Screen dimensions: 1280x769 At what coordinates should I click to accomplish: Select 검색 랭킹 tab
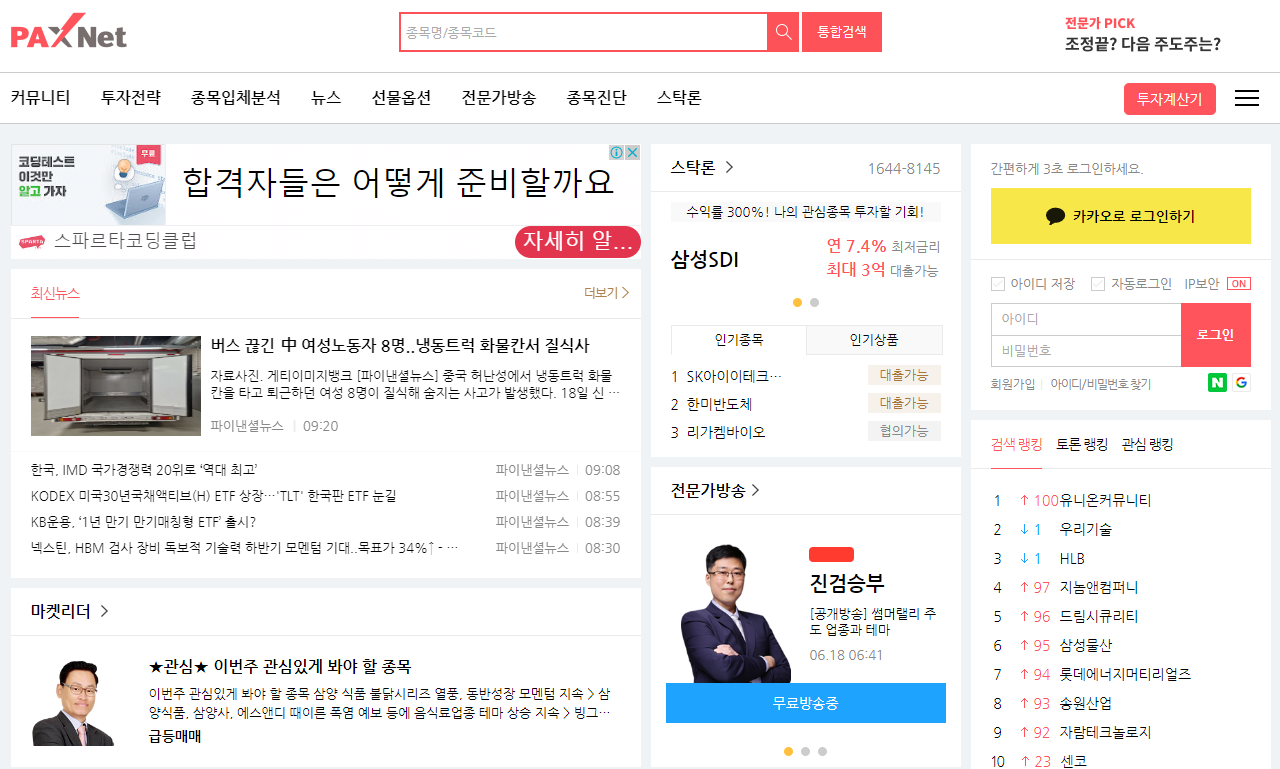coord(1016,445)
